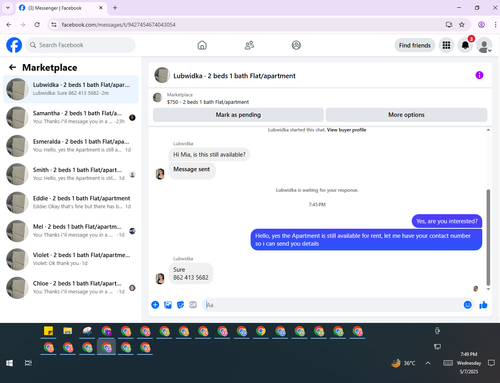The image size is (500, 383).
Task: Open the Smith conversation
Action: (71, 174)
